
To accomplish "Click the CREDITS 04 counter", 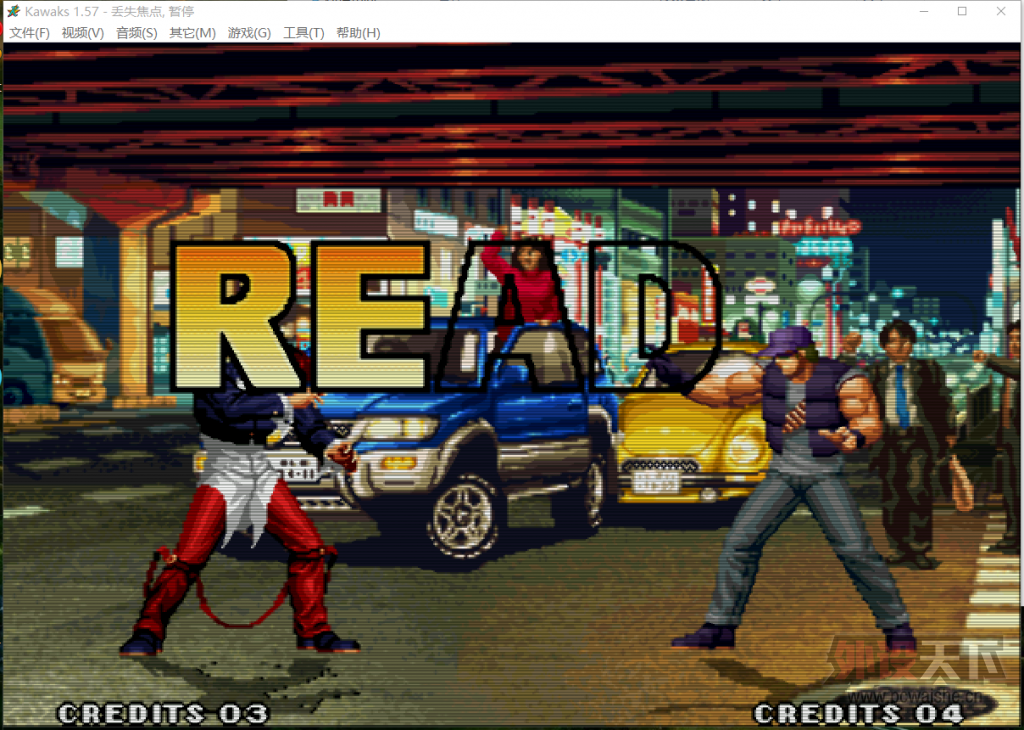I will [x=859, y=713].
